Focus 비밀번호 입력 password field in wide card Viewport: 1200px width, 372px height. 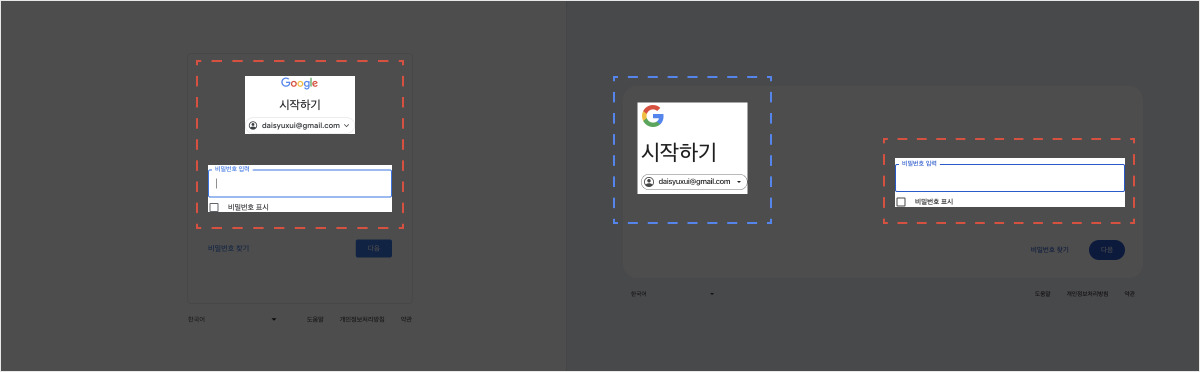tap(1010, 177)
